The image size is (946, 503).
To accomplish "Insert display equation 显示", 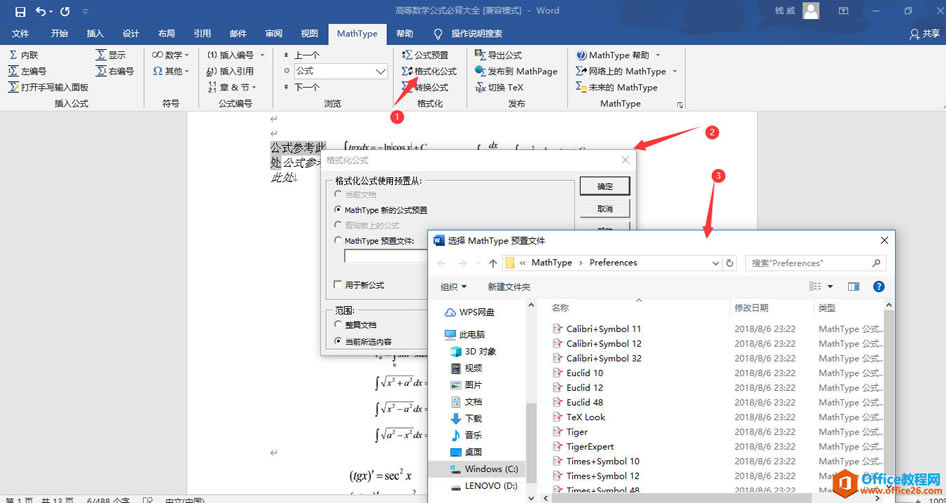I will point(110,55).
